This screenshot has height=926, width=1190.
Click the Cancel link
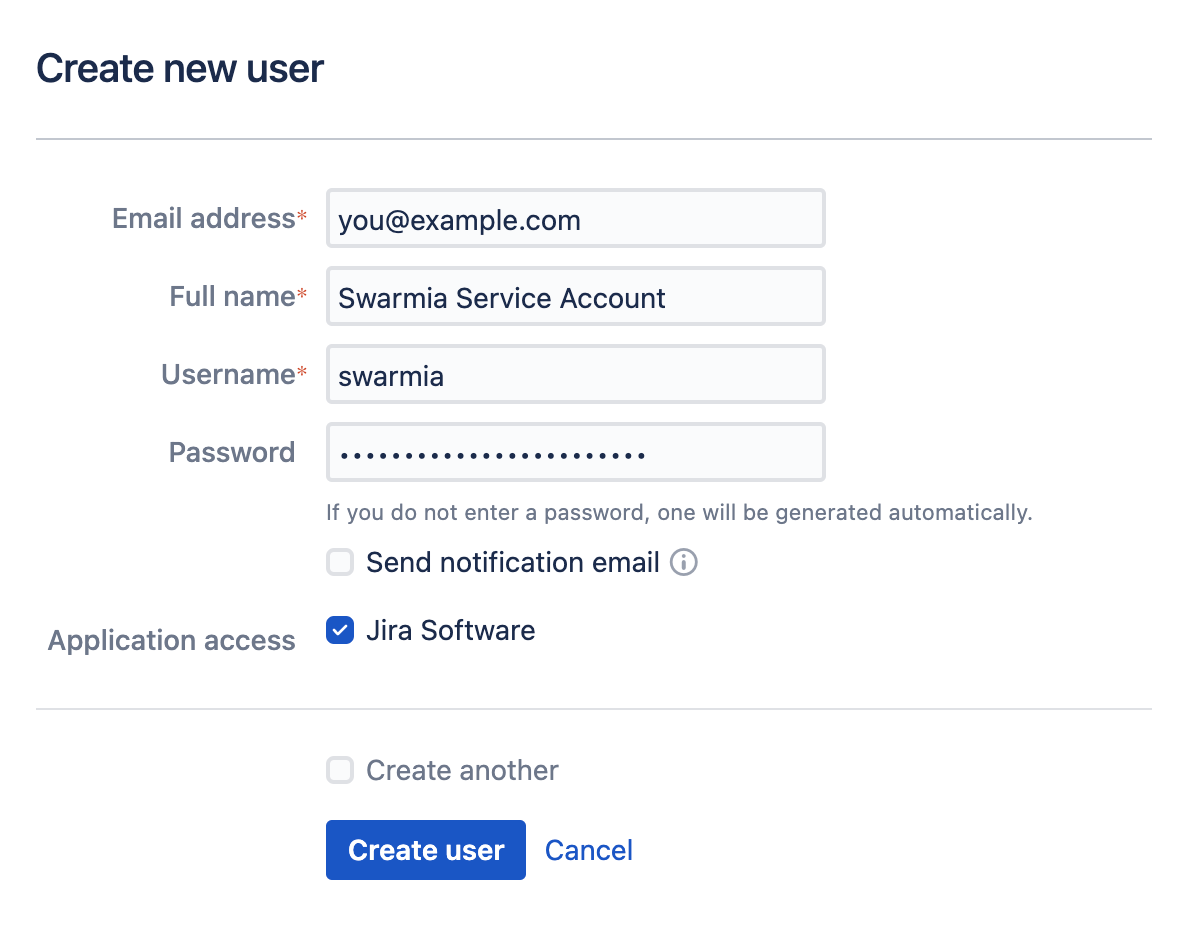pyautogui.click(x=589, y=850)
